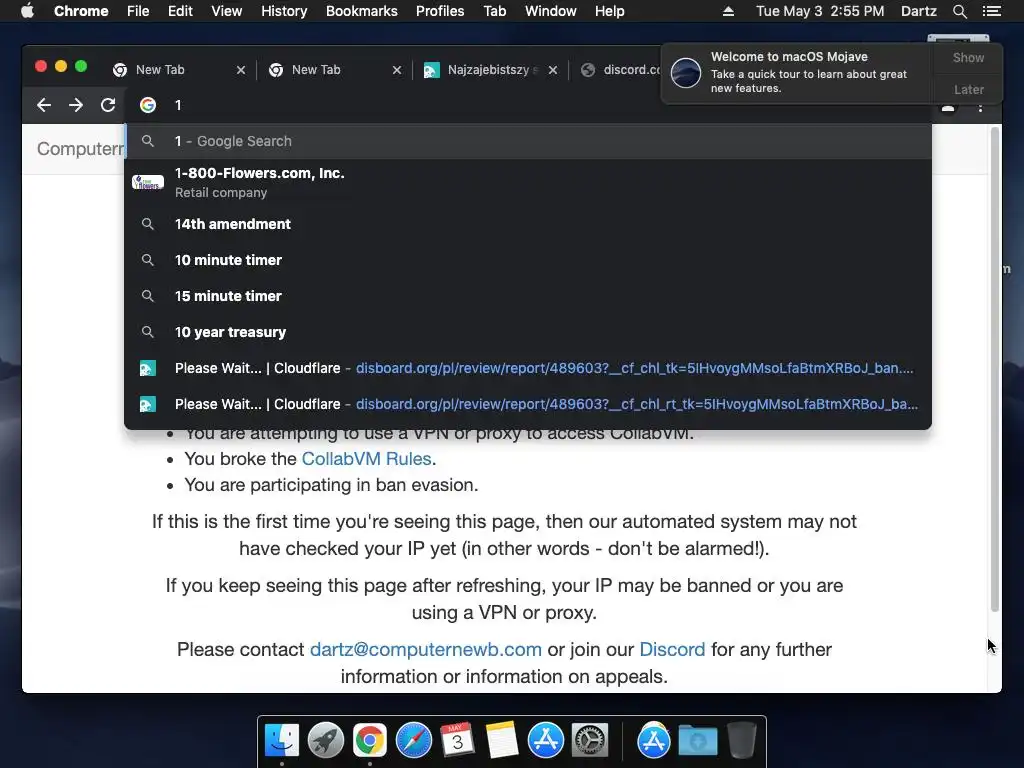Open the second Cloudflare disboard.org suggestion
1024x768 pixels.
(x=528, y=404)
